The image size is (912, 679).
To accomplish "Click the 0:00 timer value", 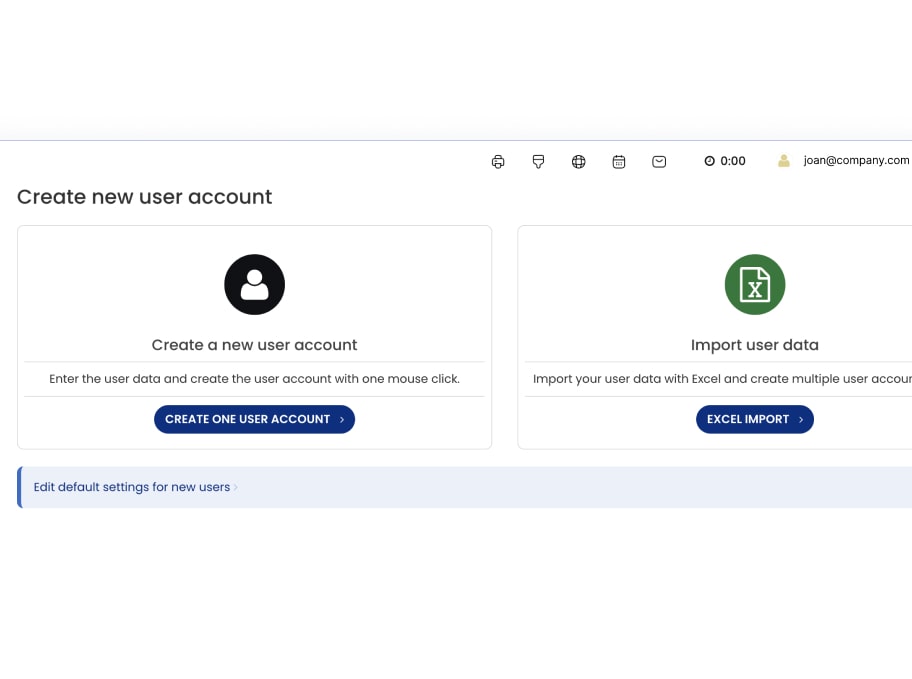I will [x=733, y=161].
